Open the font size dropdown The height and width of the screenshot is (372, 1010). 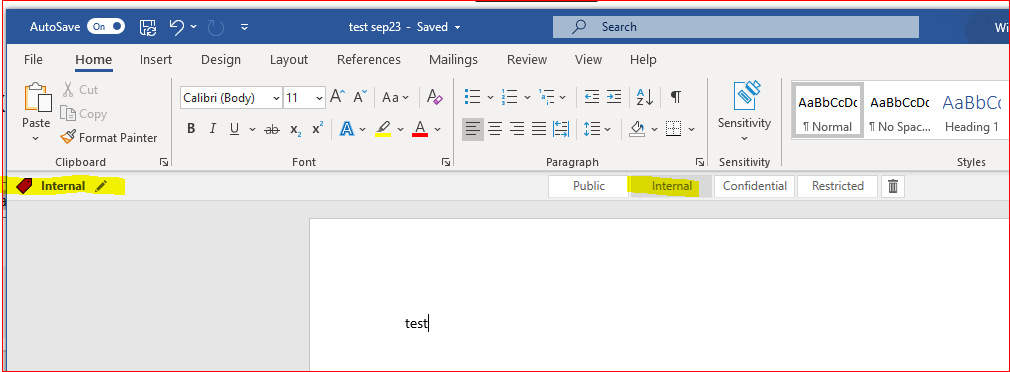319,98
